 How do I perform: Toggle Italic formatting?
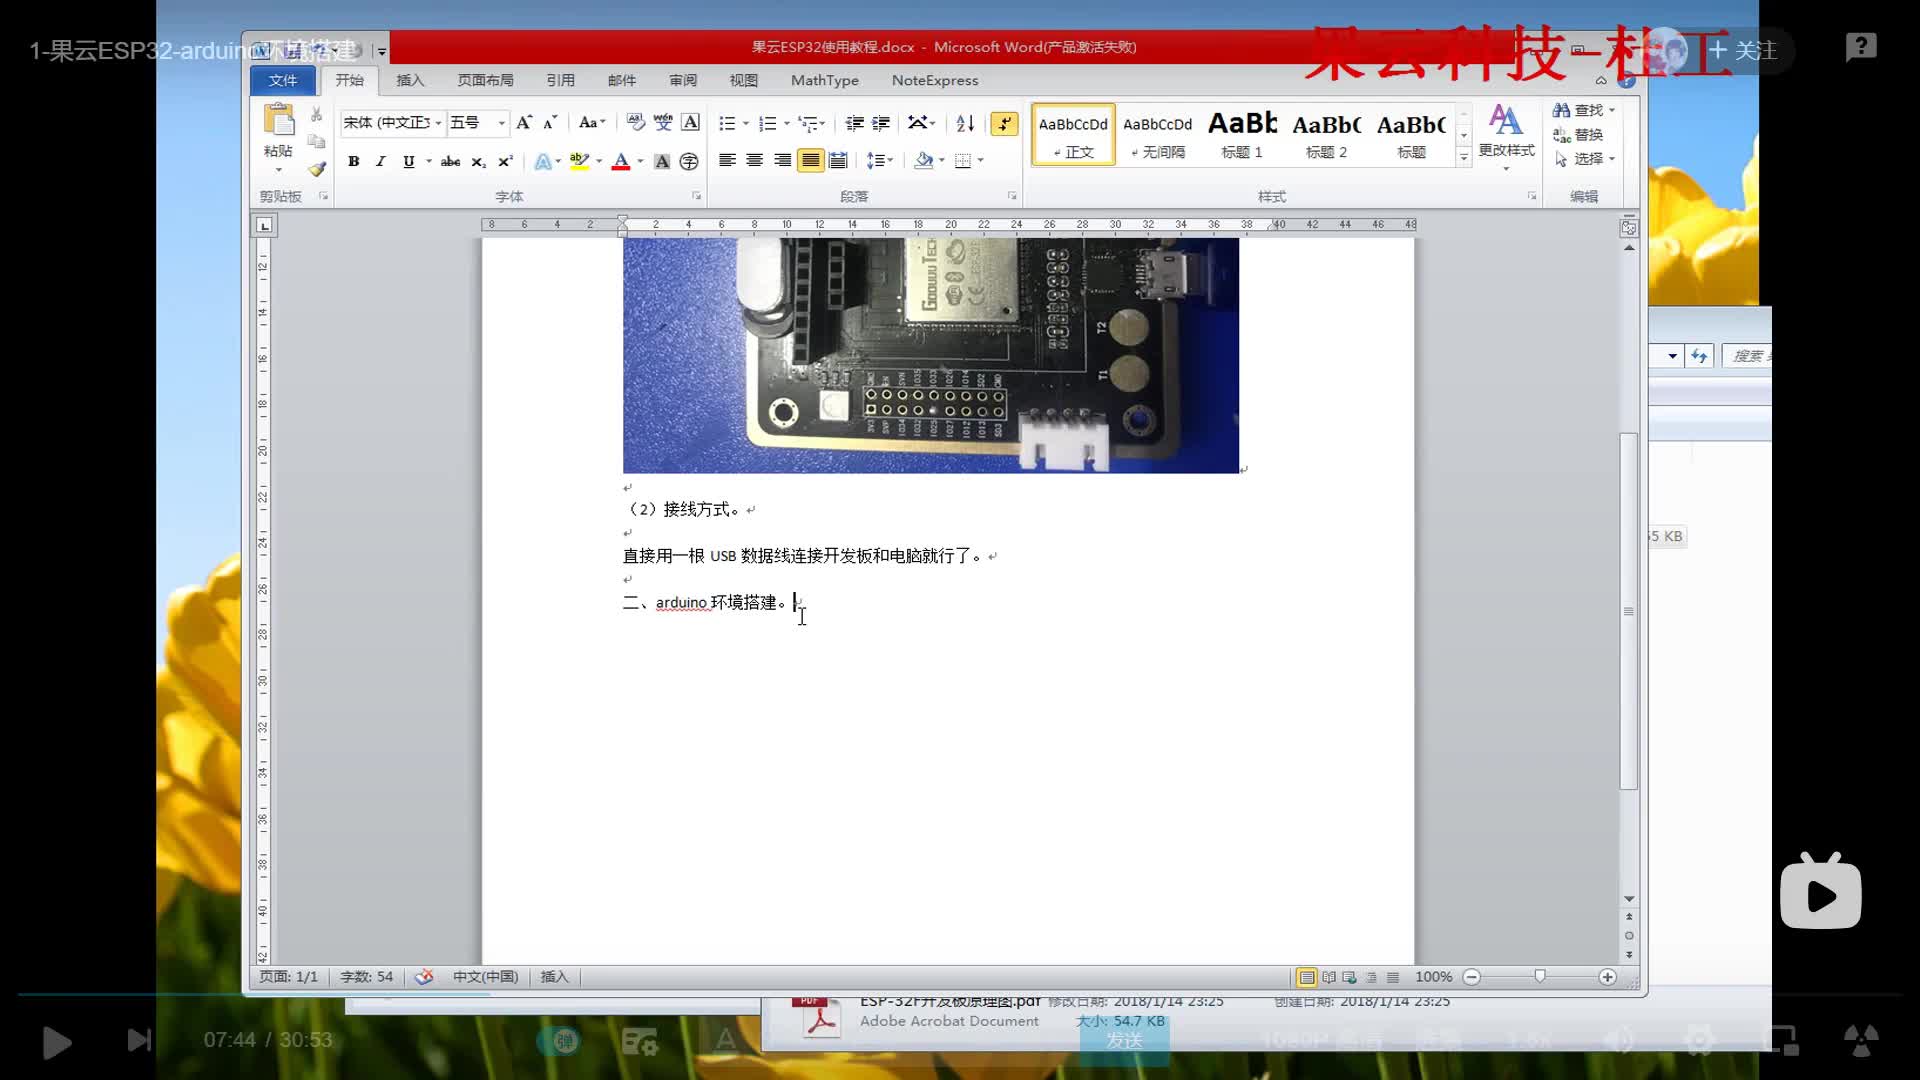coord(380,161)
